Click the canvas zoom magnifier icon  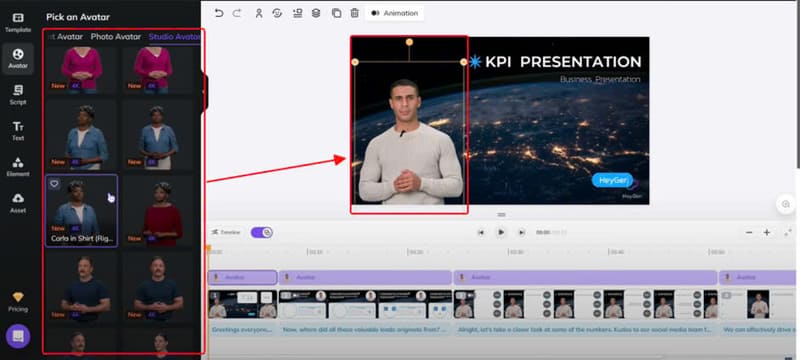(786, 204)
